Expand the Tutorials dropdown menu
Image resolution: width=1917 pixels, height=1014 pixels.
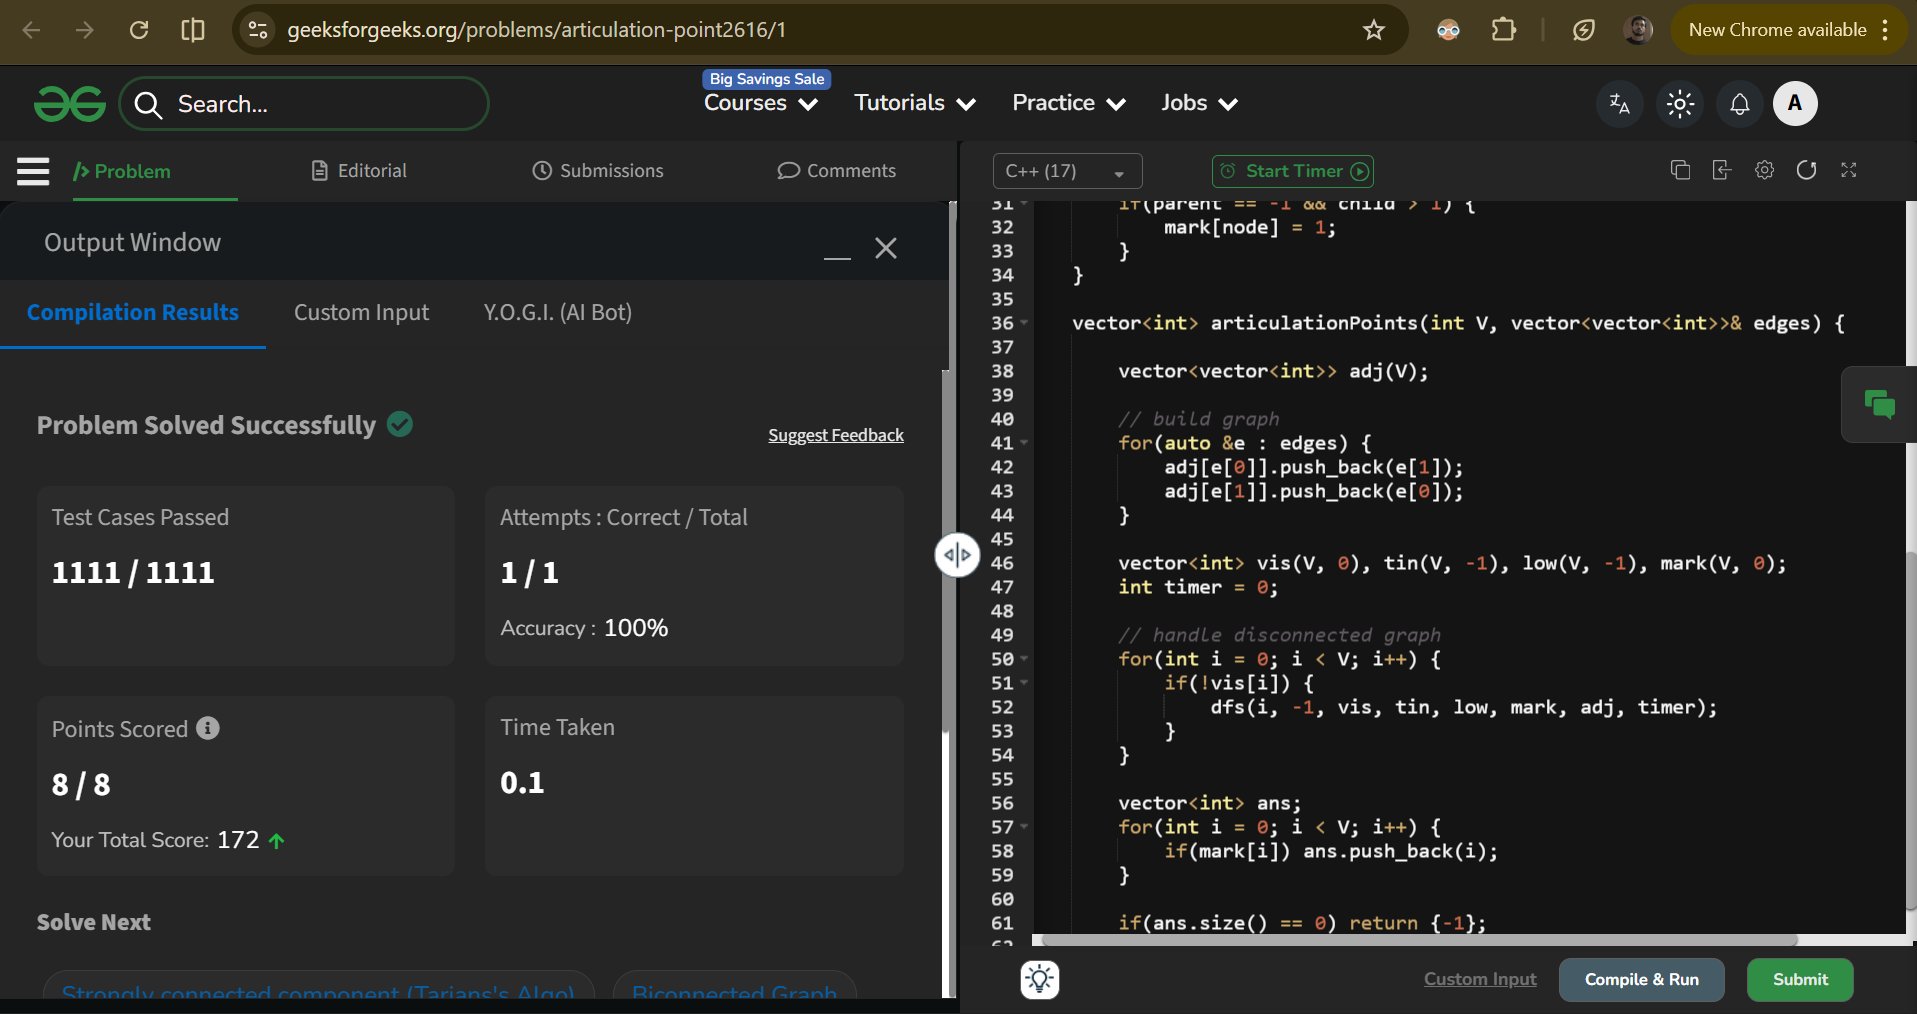tap(914, 103)
